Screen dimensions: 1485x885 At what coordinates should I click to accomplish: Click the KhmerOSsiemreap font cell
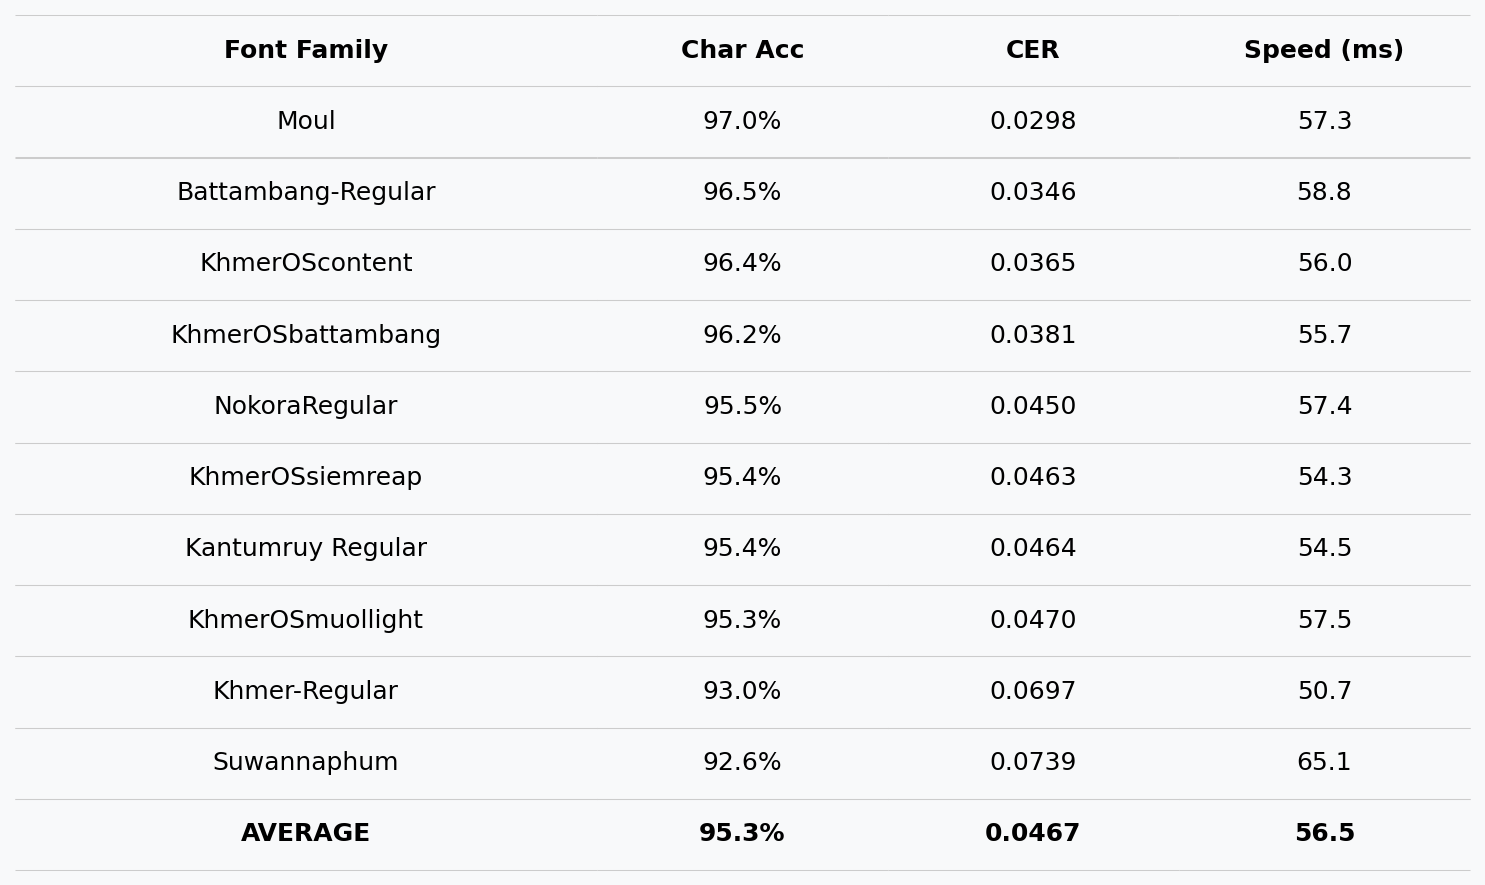(306, 478)
